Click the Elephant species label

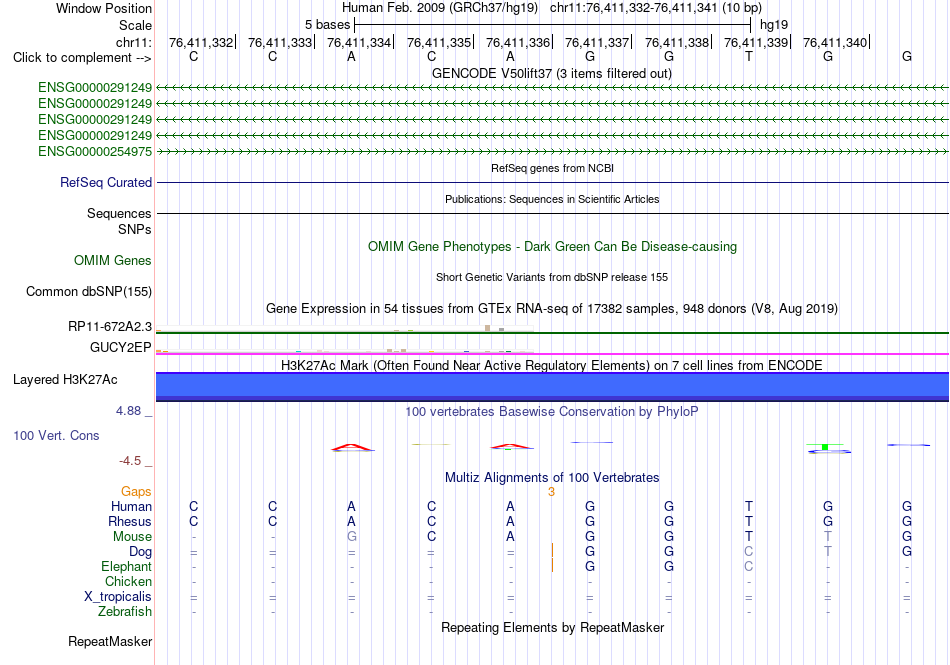tap(126, 566)
